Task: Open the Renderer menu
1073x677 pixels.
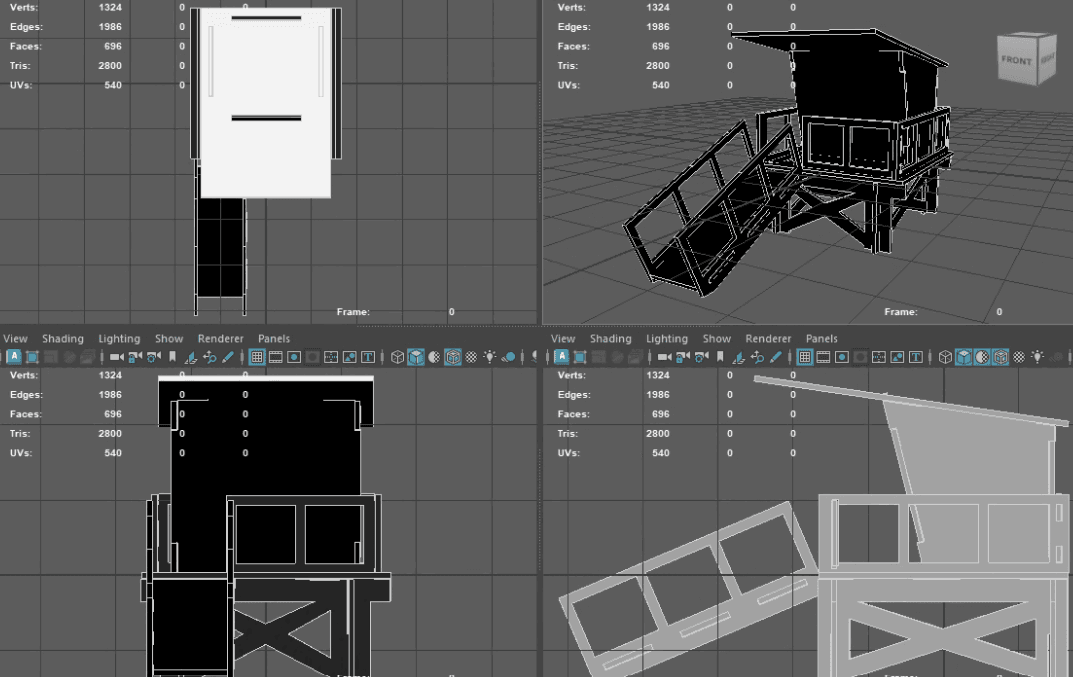Action: [220, 338]
